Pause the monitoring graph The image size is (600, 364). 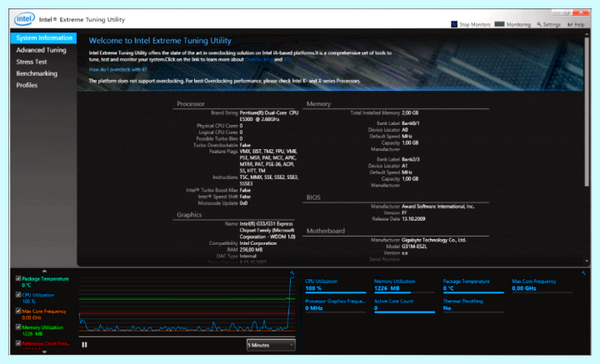coord(85,344)
